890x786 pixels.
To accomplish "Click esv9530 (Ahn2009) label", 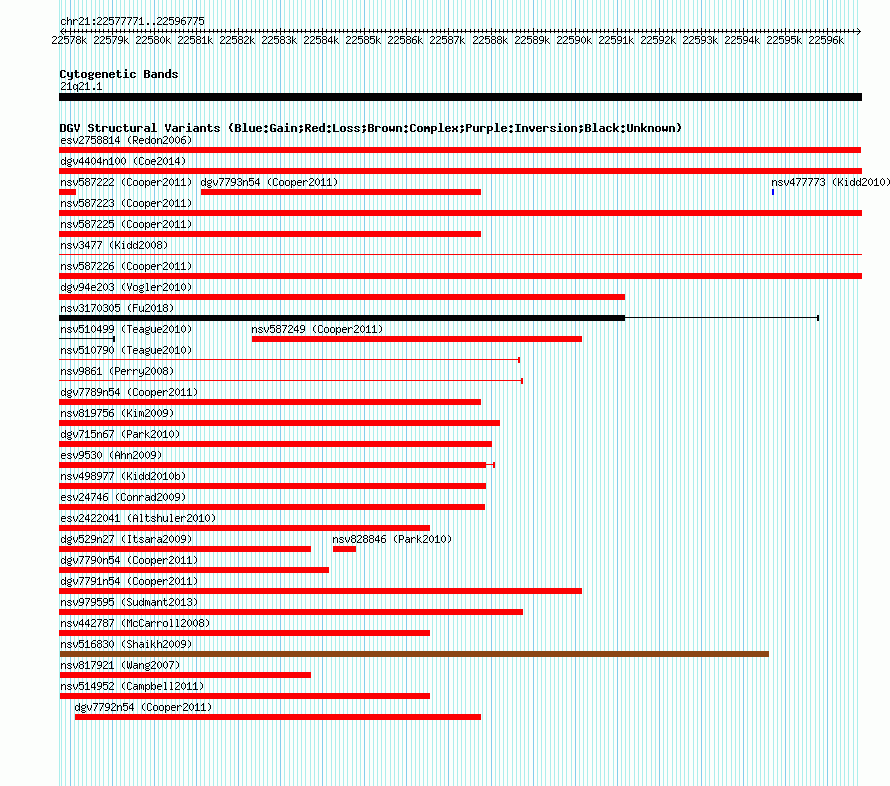I will (111, 455).
